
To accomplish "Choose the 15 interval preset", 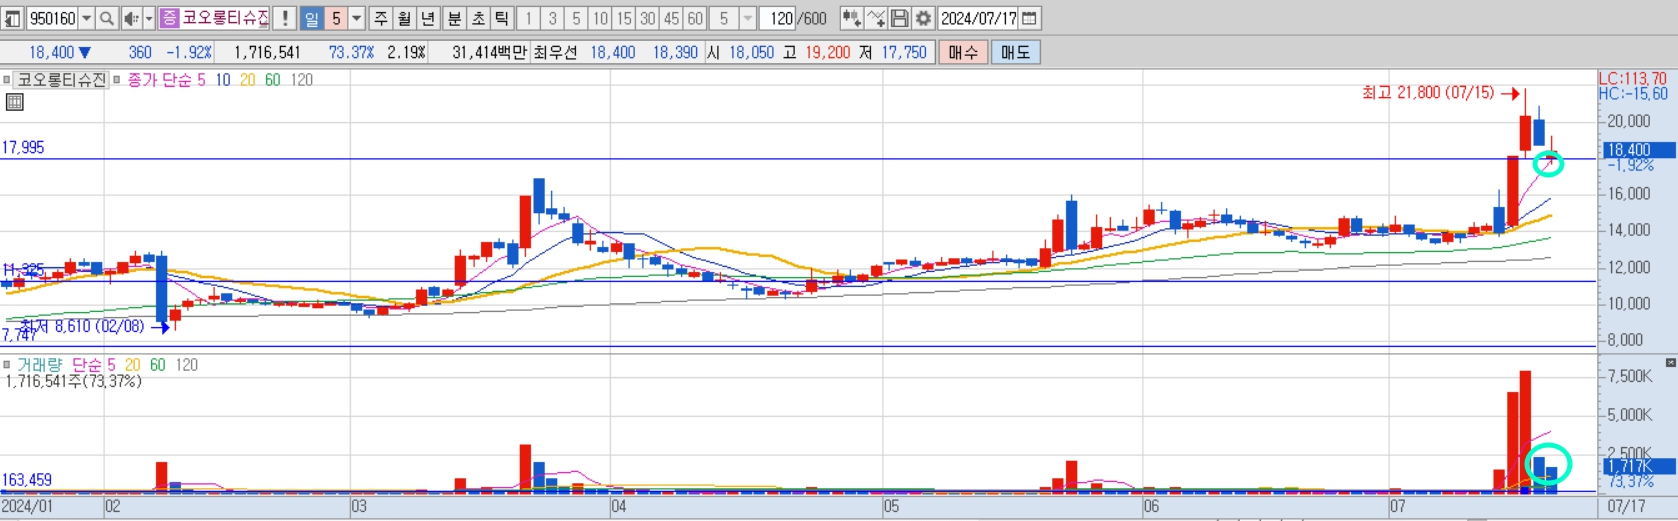I will pyautogui.click(x=624, y=18).
